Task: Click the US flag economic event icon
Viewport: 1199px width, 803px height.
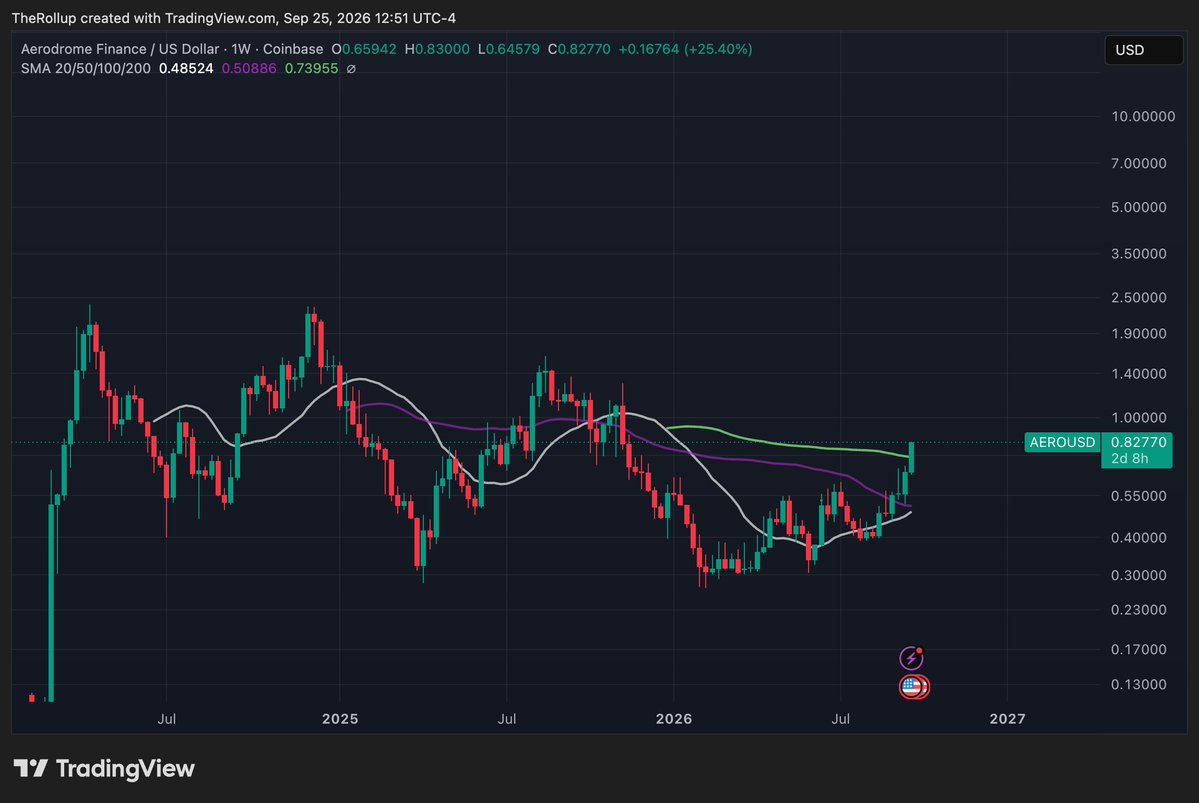Action: [912, 687]
